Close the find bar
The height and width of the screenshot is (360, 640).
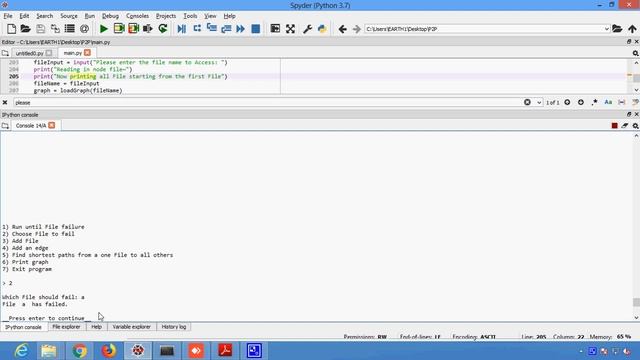[x=5, y=102]
